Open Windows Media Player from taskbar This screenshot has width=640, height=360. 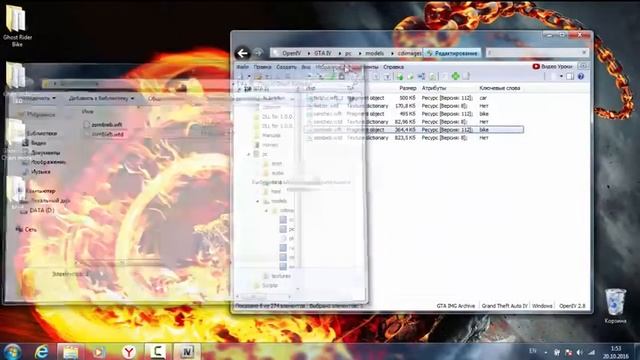(x=98, y=351)
